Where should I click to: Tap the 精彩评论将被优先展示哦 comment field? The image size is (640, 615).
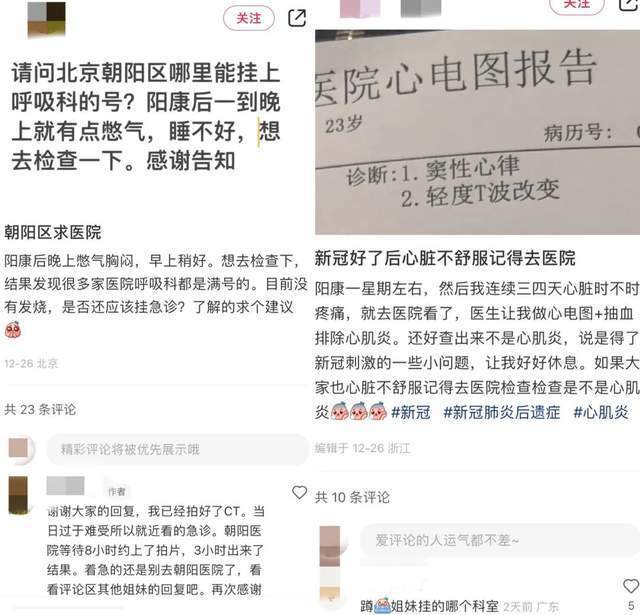click(177, 449)
